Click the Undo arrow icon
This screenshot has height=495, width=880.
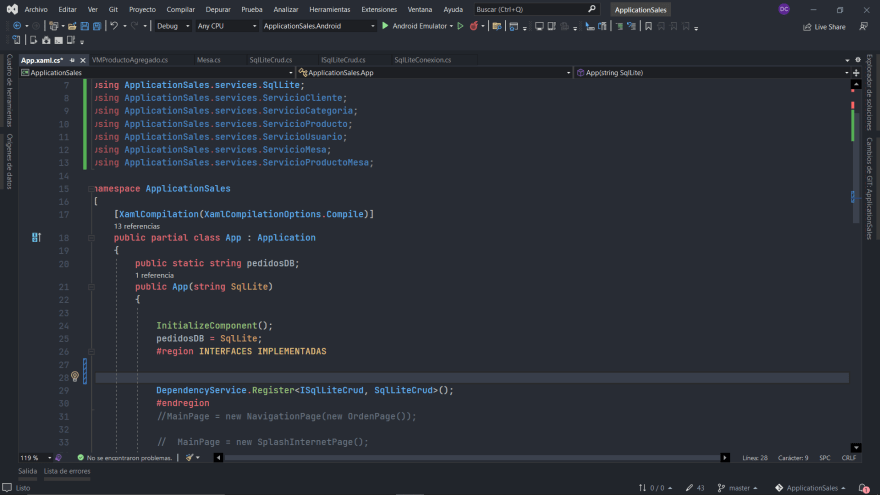pyautogui.click(x=114, y=26)
